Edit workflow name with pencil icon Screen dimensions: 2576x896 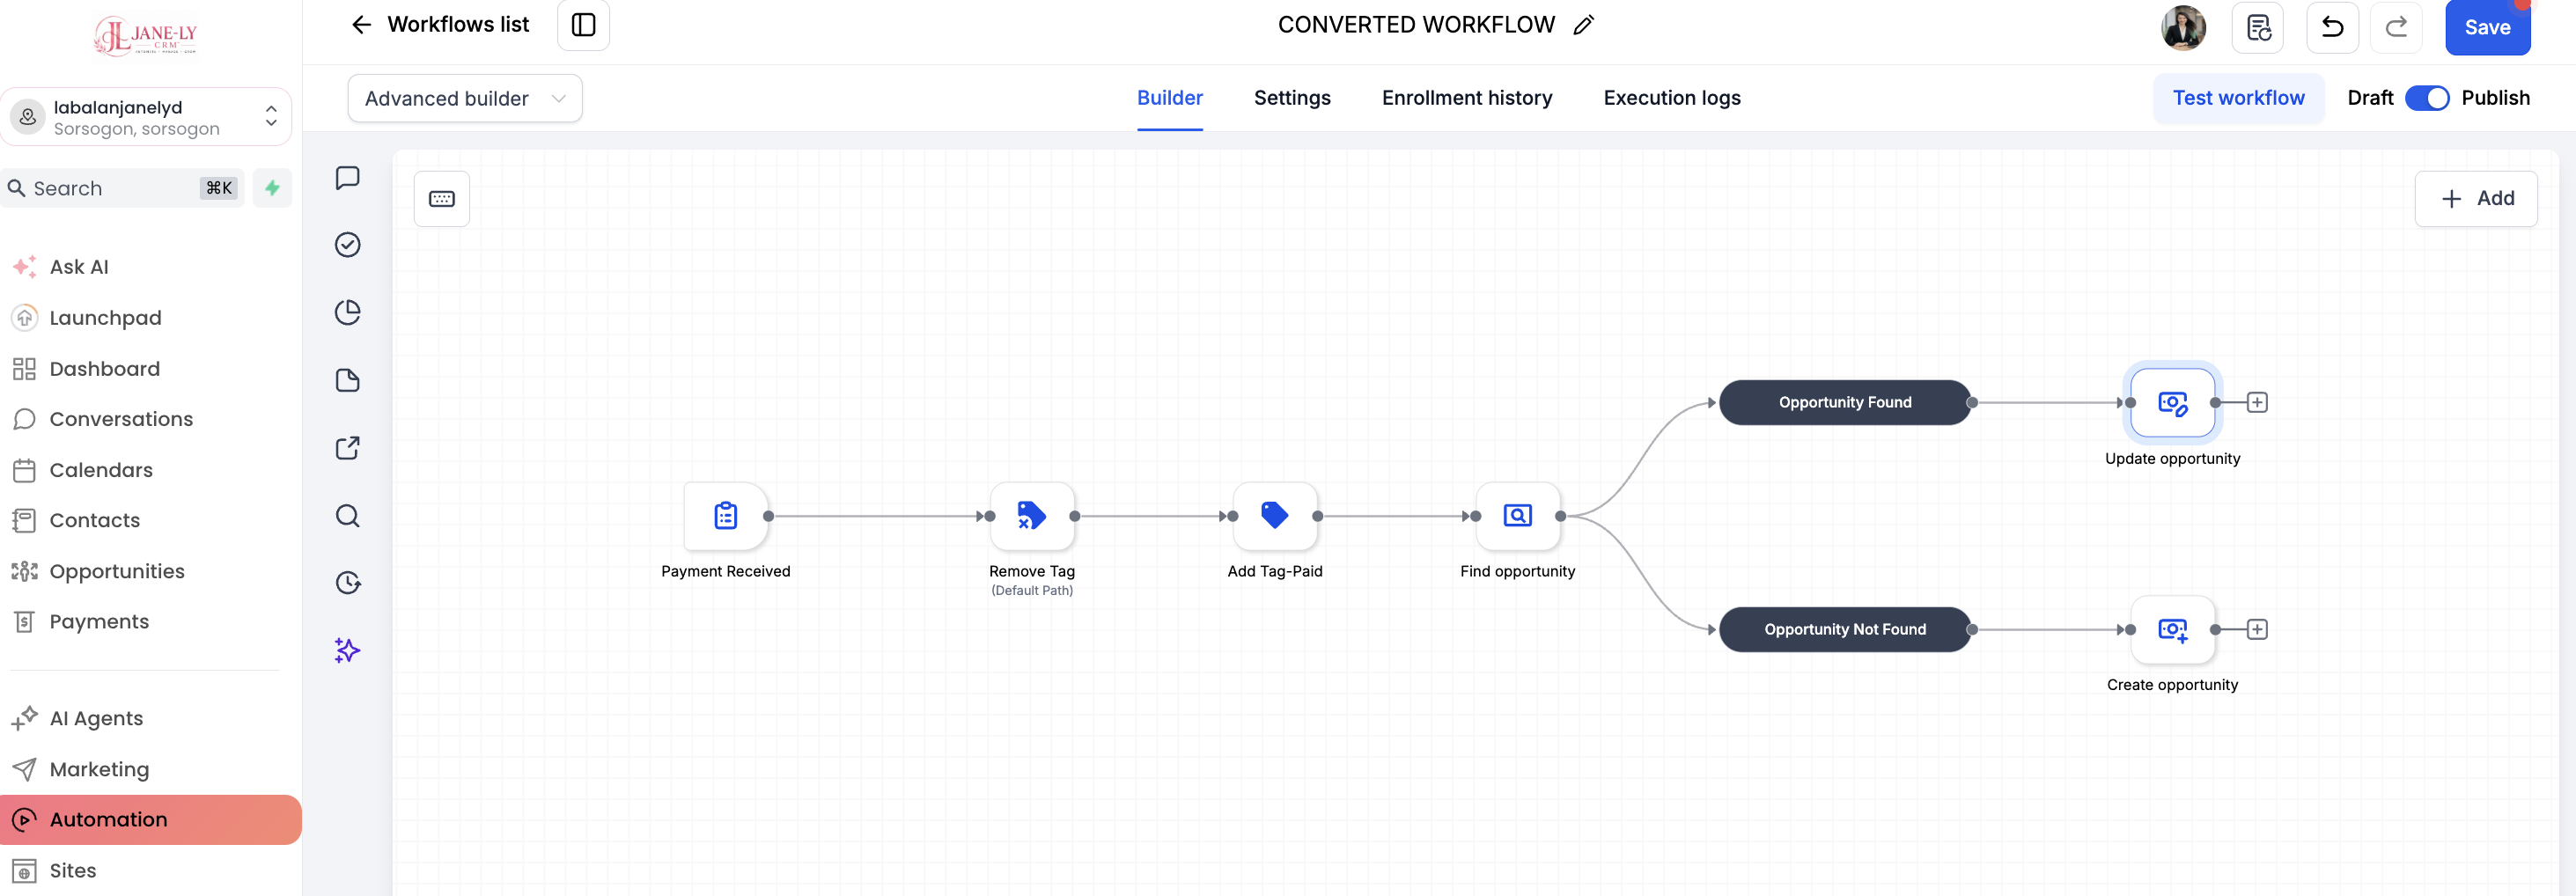(1583, 25)
